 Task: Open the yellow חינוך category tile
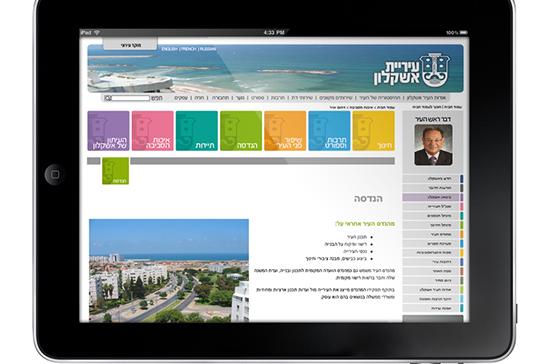point(373,131)
